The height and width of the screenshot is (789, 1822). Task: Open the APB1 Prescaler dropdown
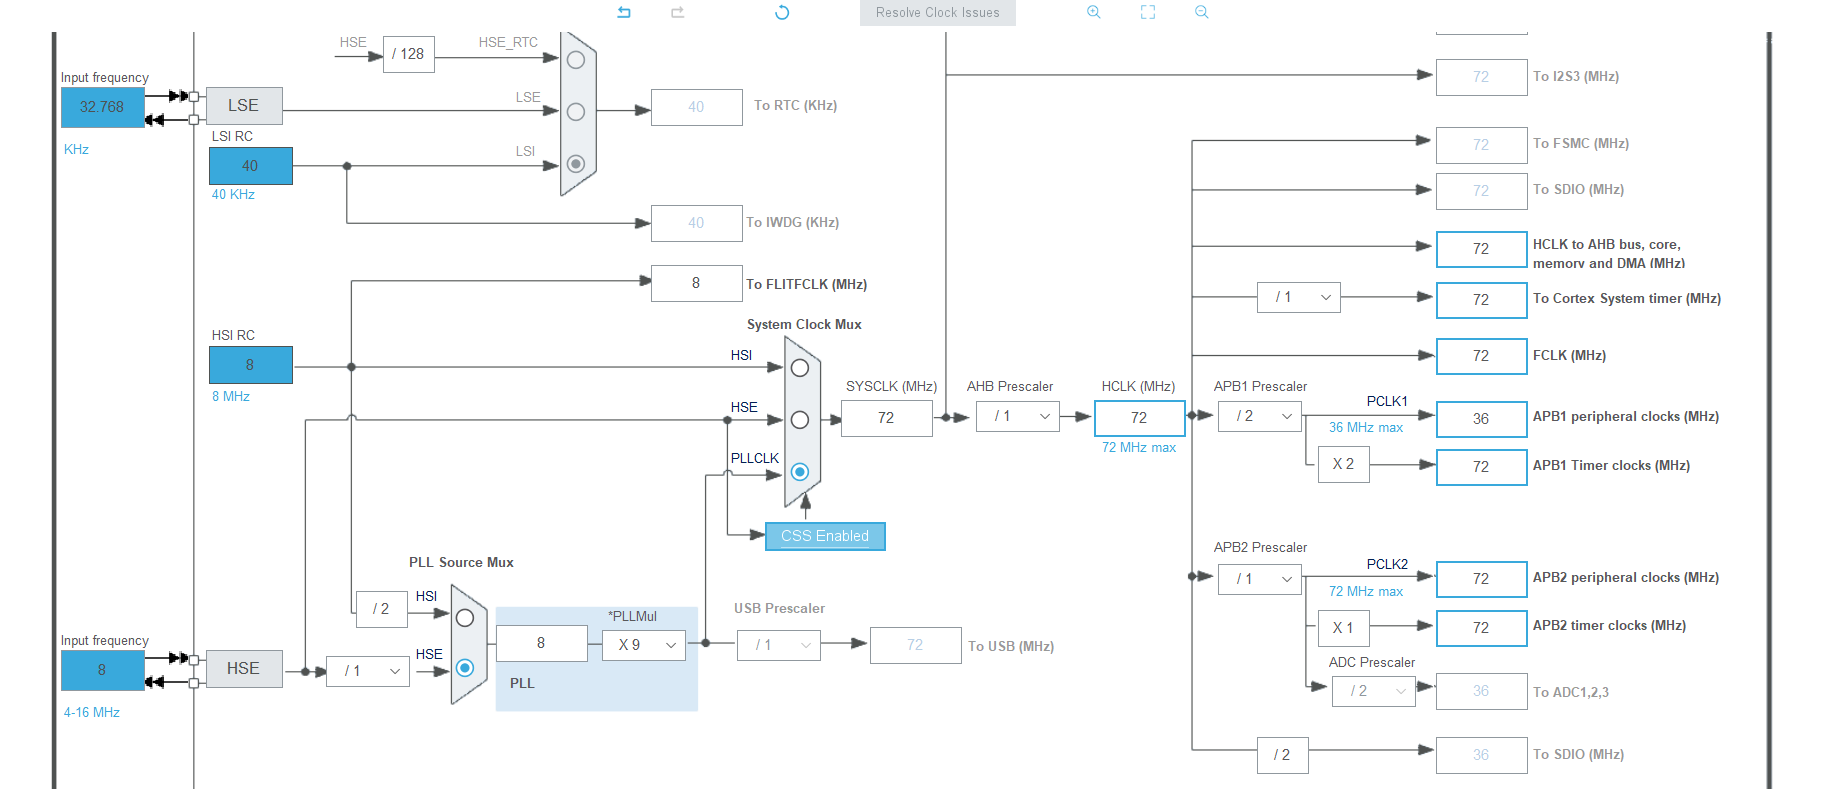[x=1260, y=416]
